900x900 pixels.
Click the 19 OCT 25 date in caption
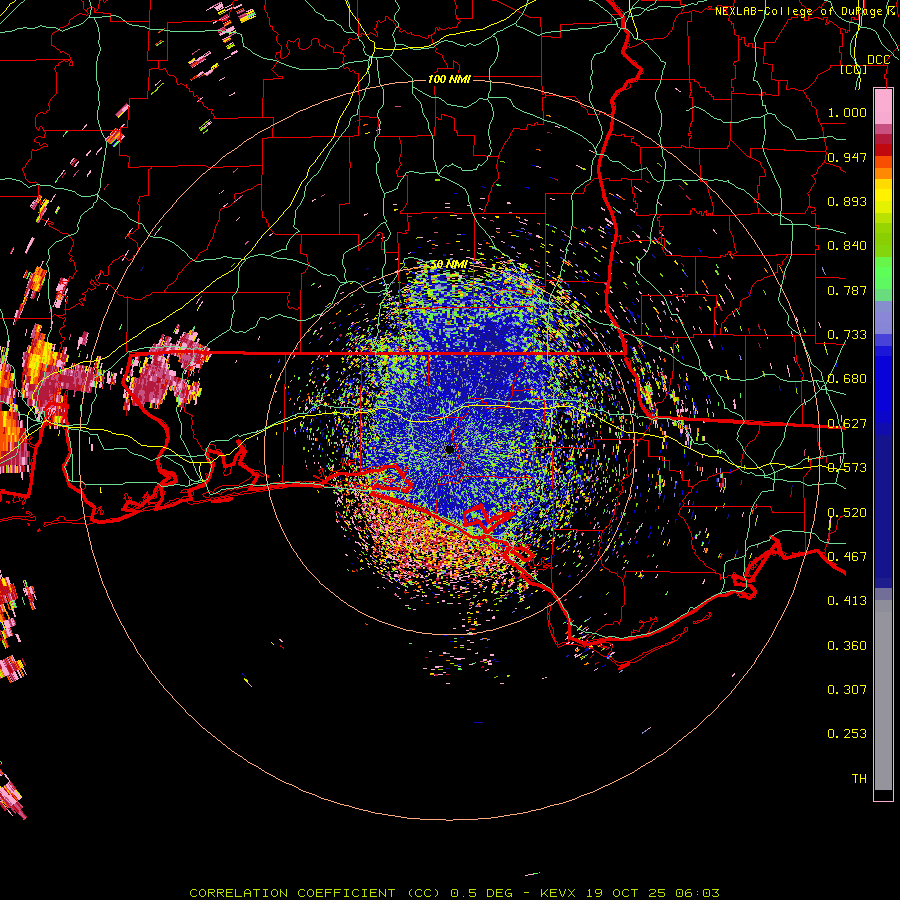[625, 893]
